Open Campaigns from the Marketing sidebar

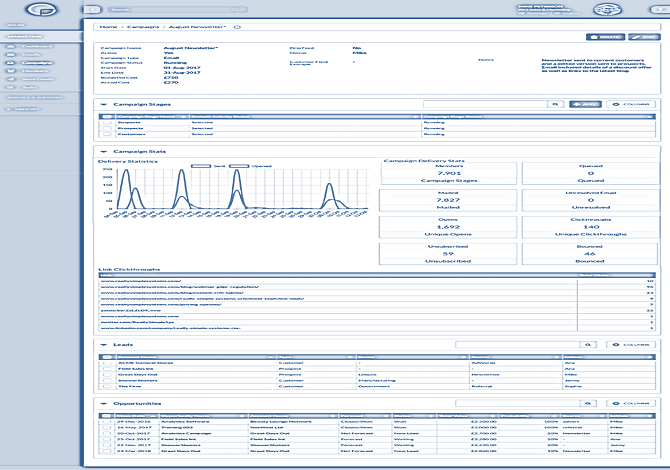(x=37, y=62)
